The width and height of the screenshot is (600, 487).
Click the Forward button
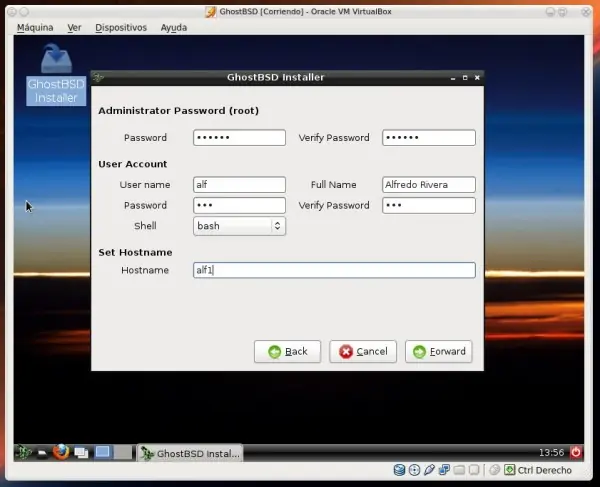click(x=439, y=351)
